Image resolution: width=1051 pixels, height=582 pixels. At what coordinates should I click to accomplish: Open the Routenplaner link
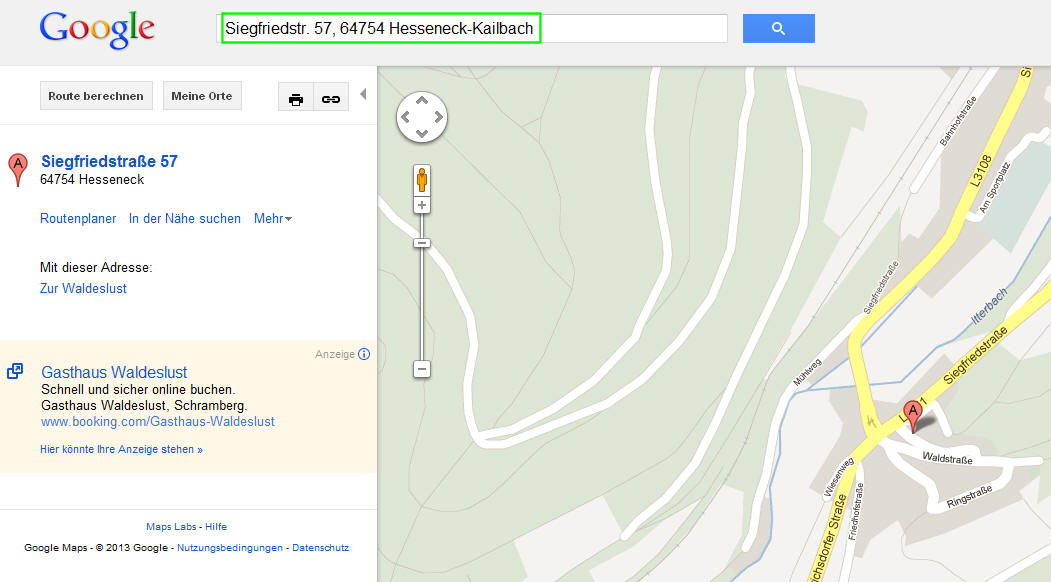pyautogui.click(x=78, y=219)
